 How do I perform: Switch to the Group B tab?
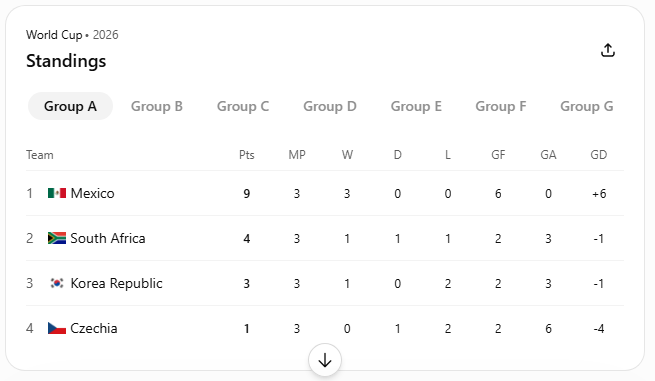click(x=157, y=106)
